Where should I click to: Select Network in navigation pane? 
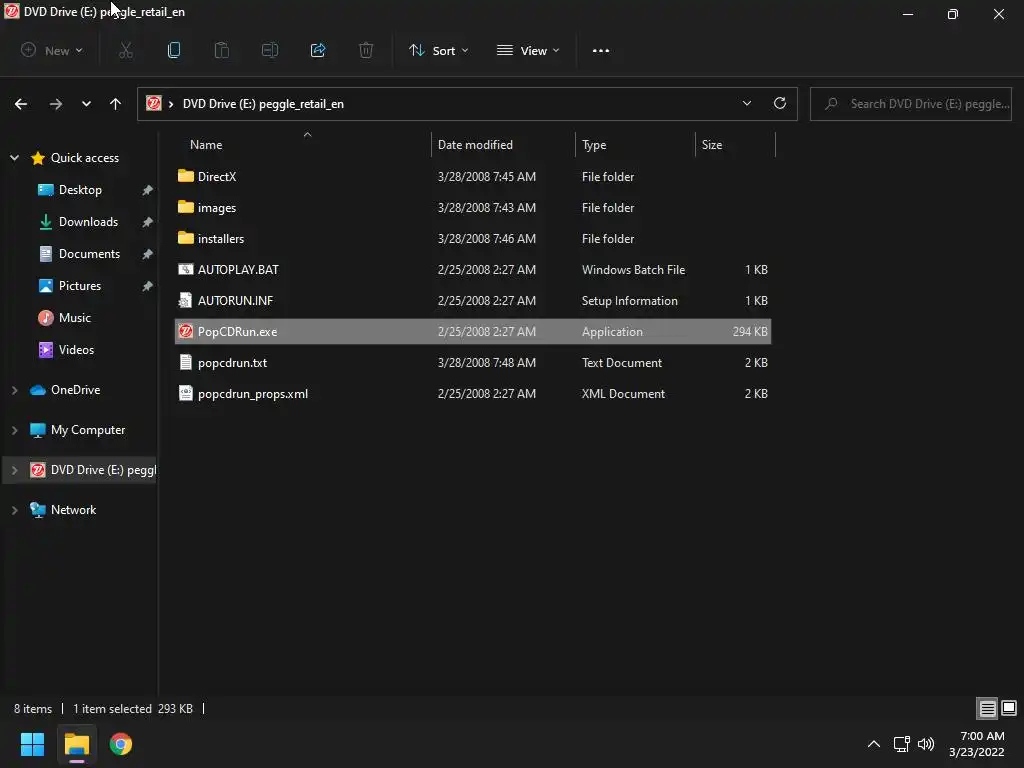coord(73,509)
